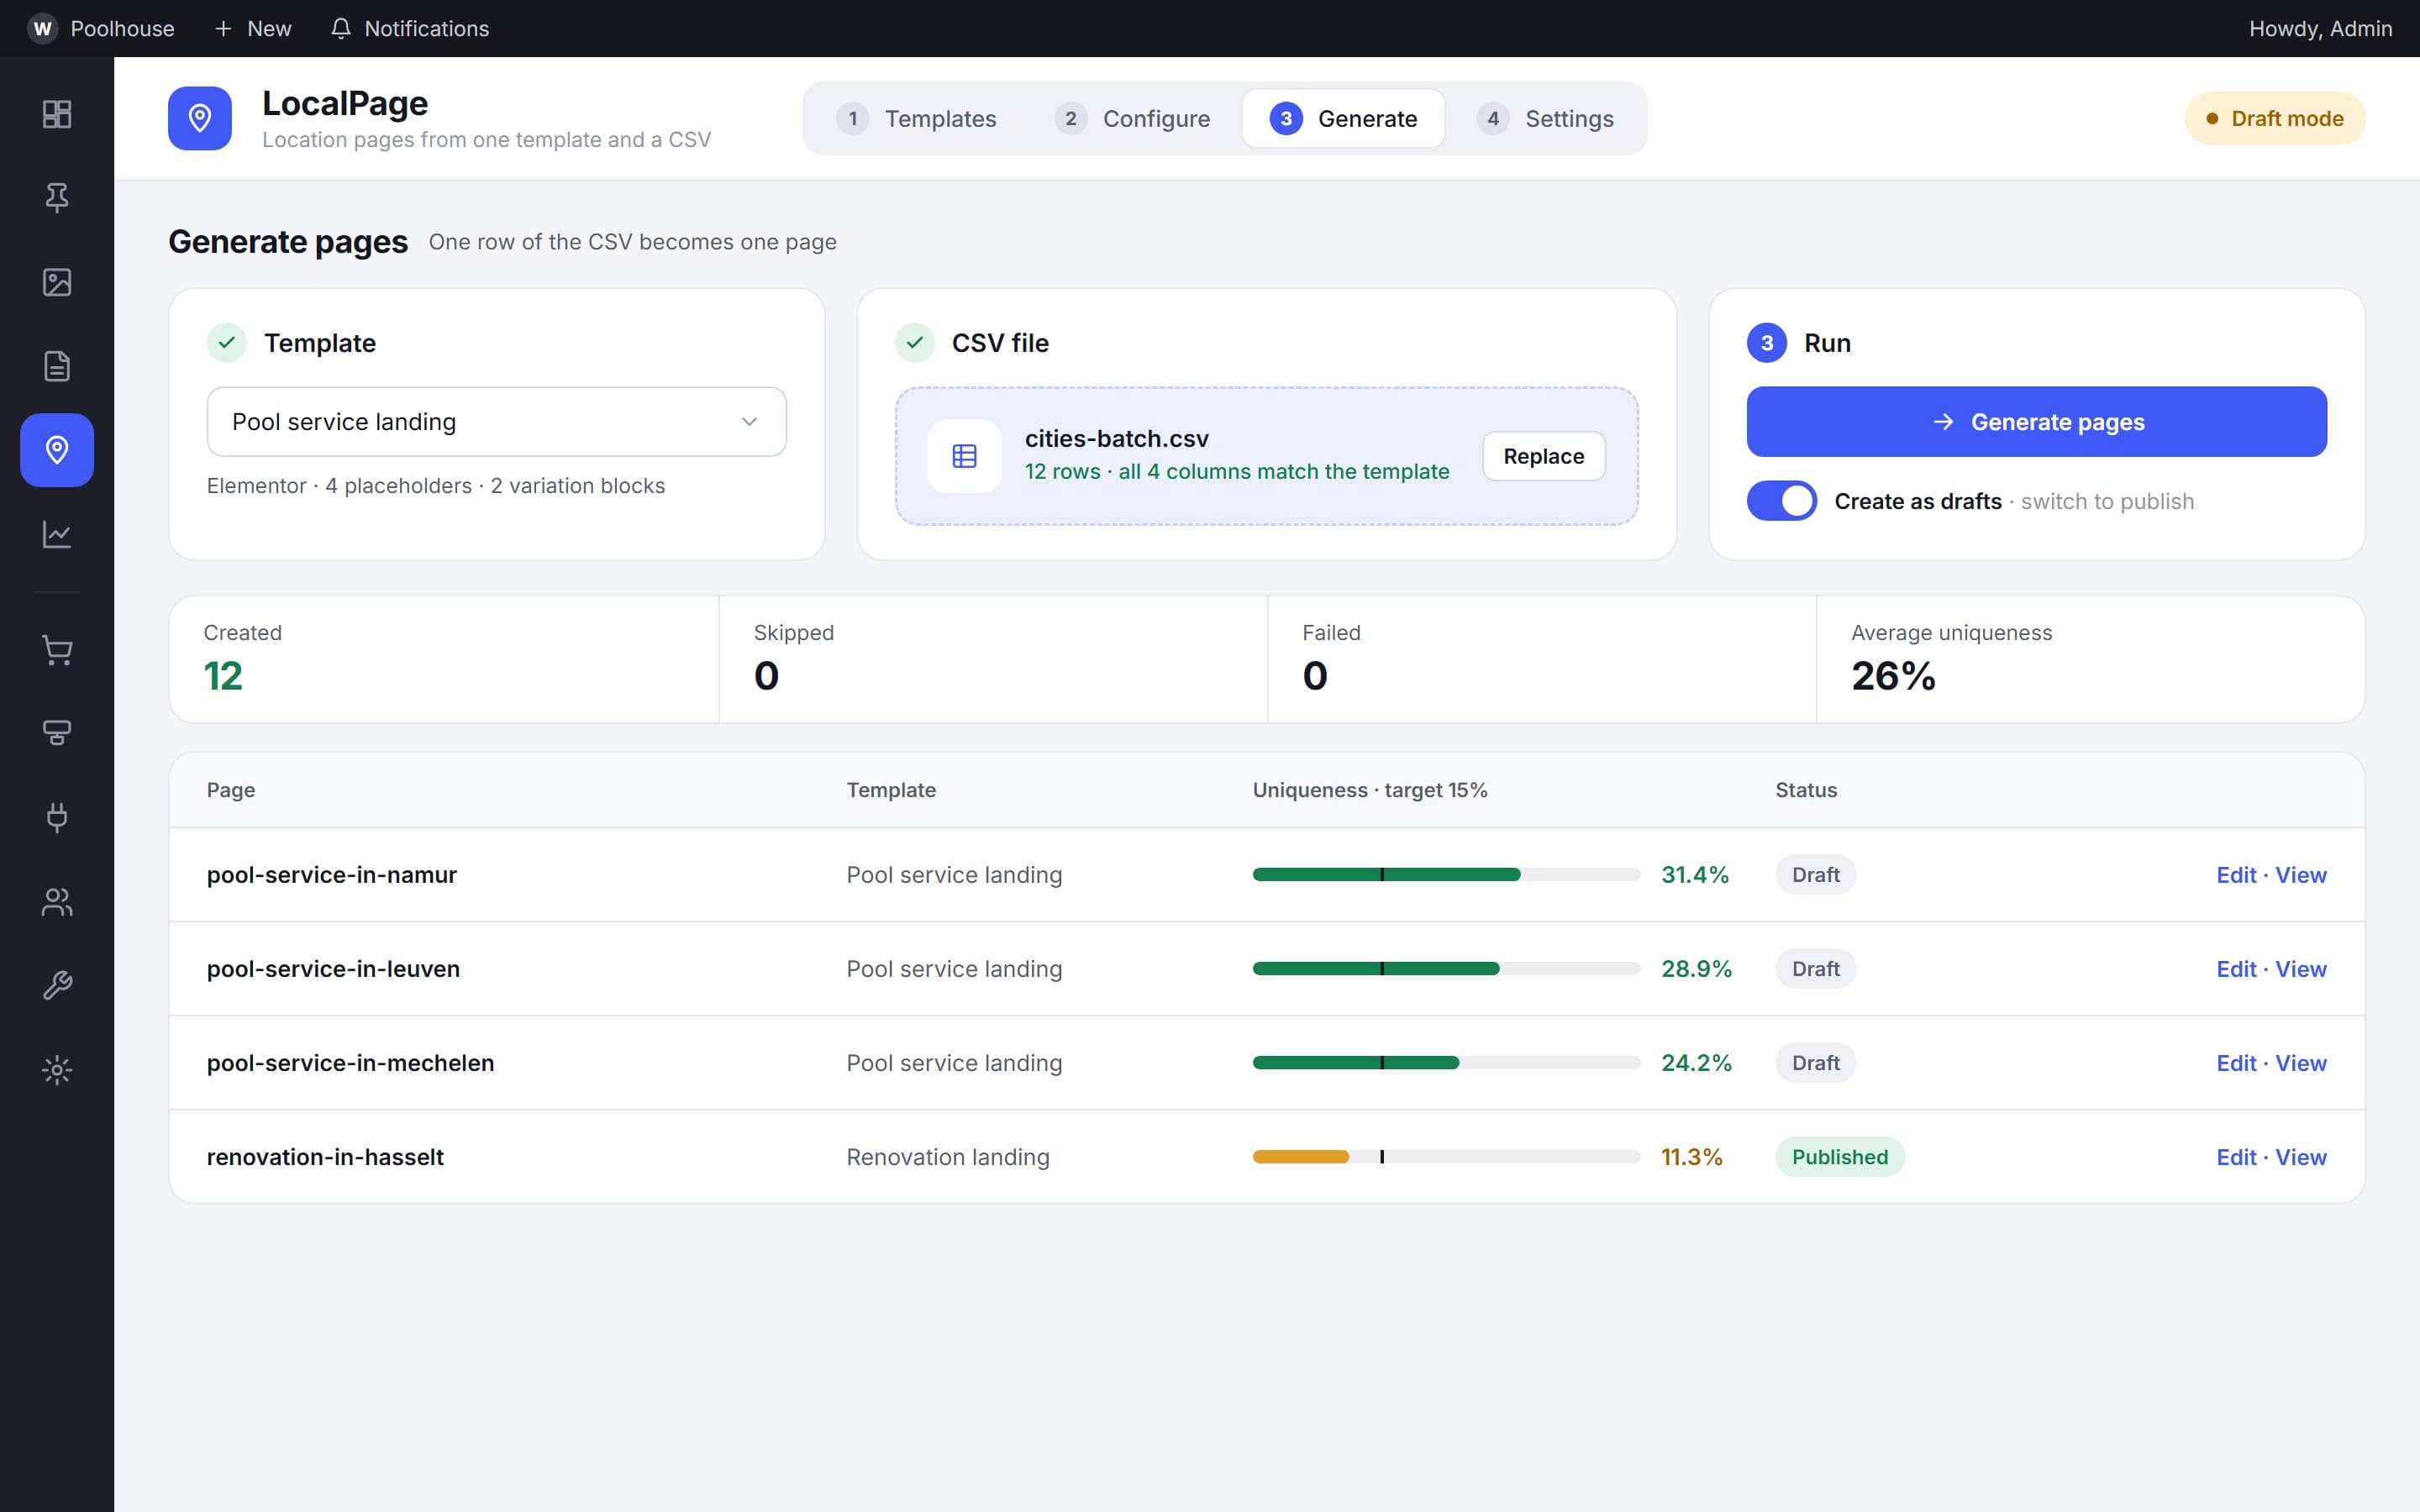Click Replace for cities-batch.csv
Image resolution: width=2420 pixels, height=1512 pixels.
tap(1543, 456)
